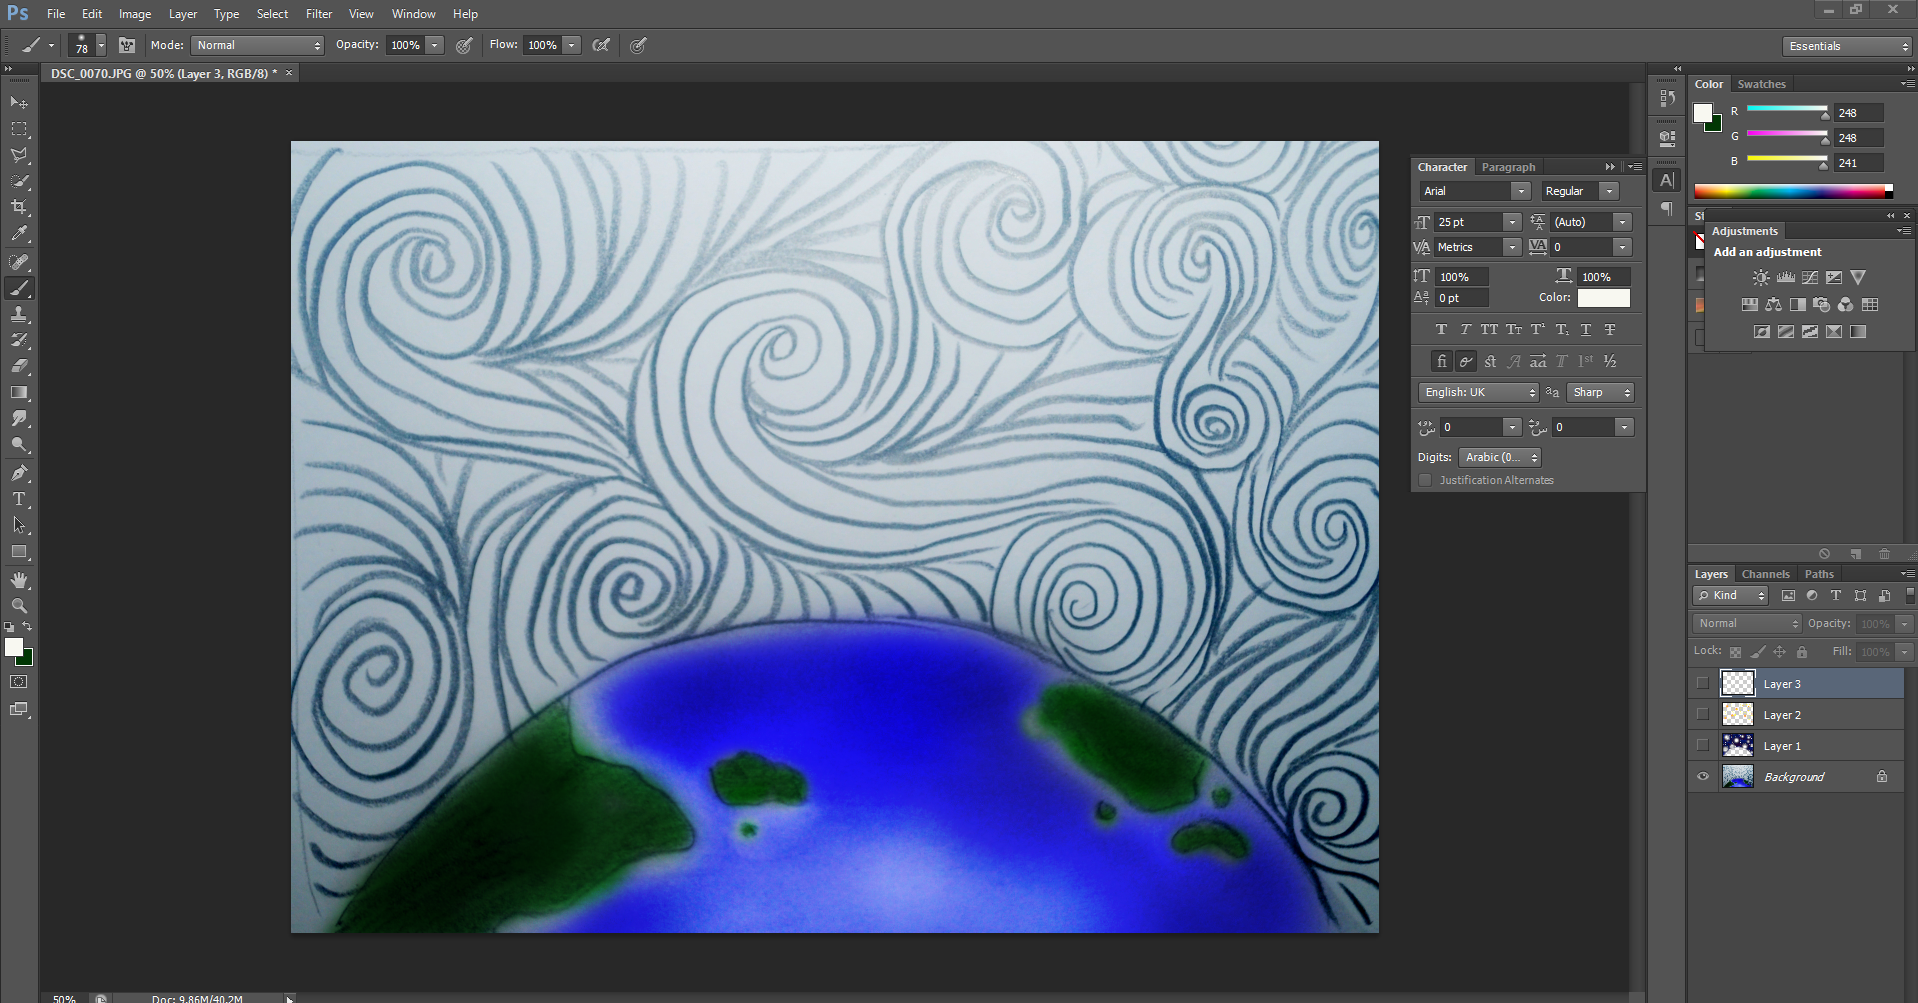Add a Channel Mixer adjustment
The width and height of the screenshot is (1918, 1003).
[1846, 304]
